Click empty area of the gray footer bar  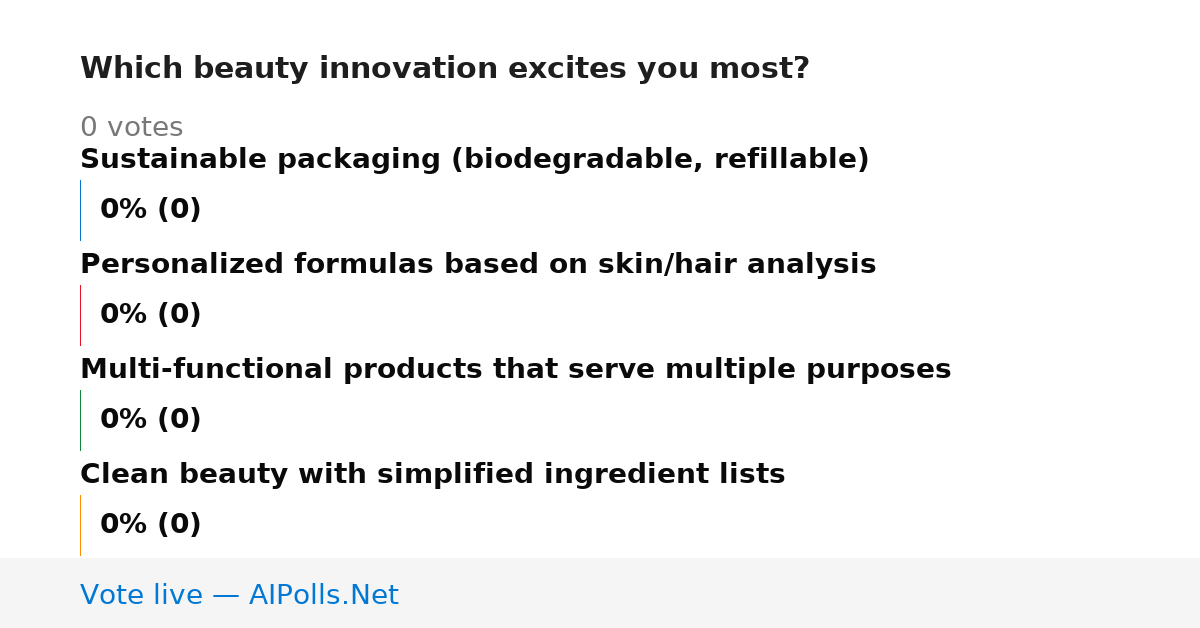[x=800, y=593]
